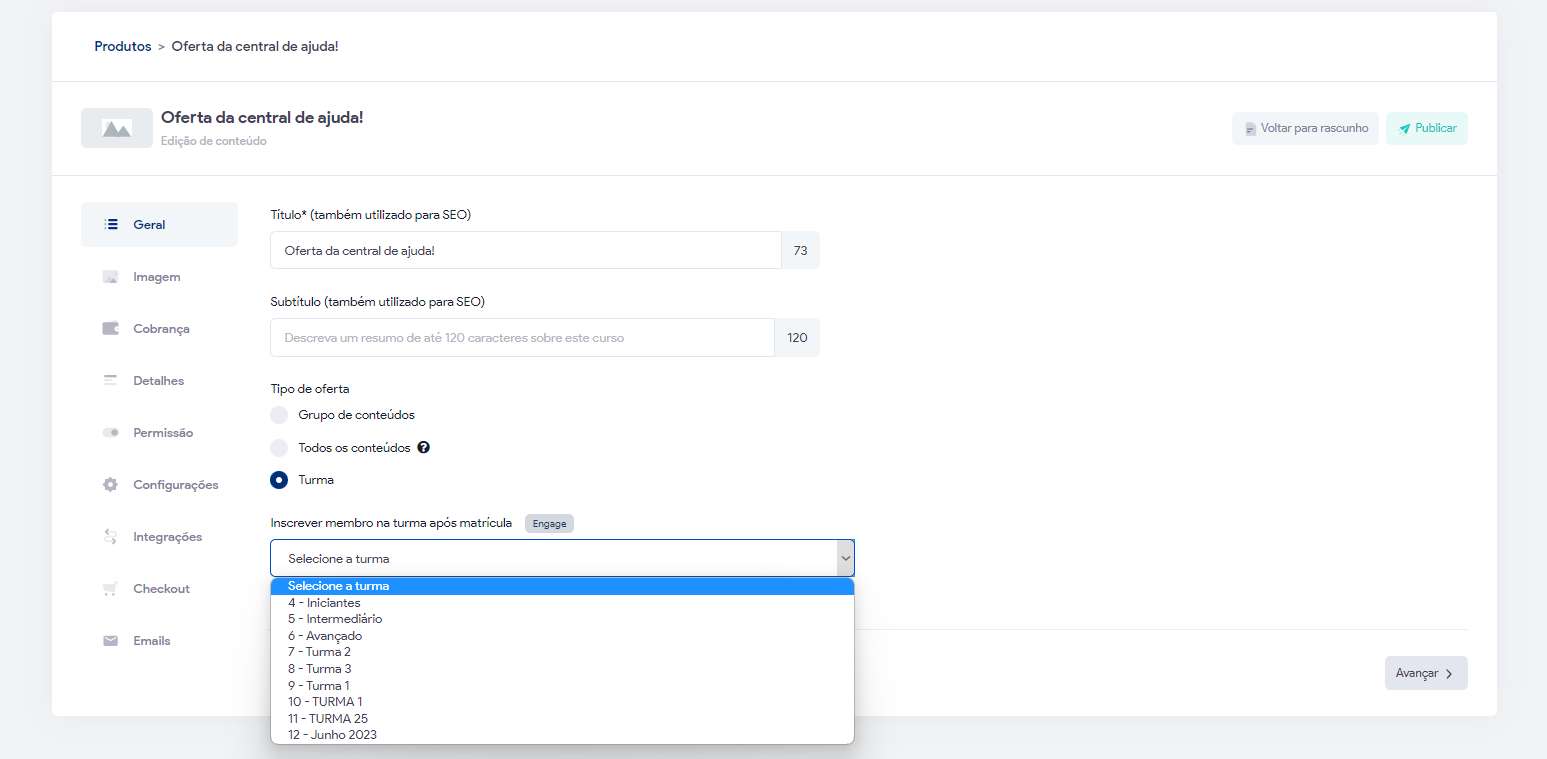Screen dimensions: 1547x759
Task: Click the Imagem picture icon in sidebar
Action: (111, 277)
